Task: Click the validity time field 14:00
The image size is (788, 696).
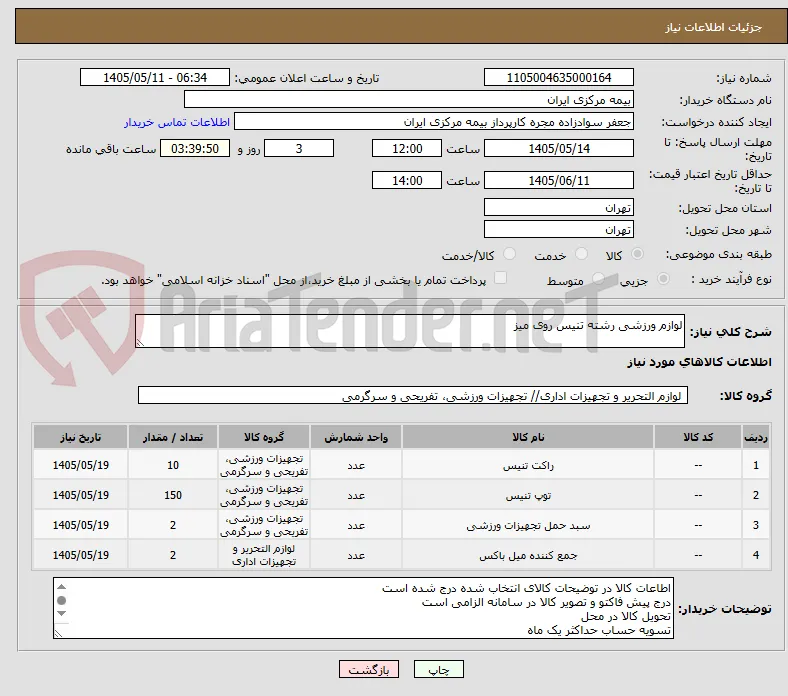Action: pyautogui.click(x=407, y=180)
